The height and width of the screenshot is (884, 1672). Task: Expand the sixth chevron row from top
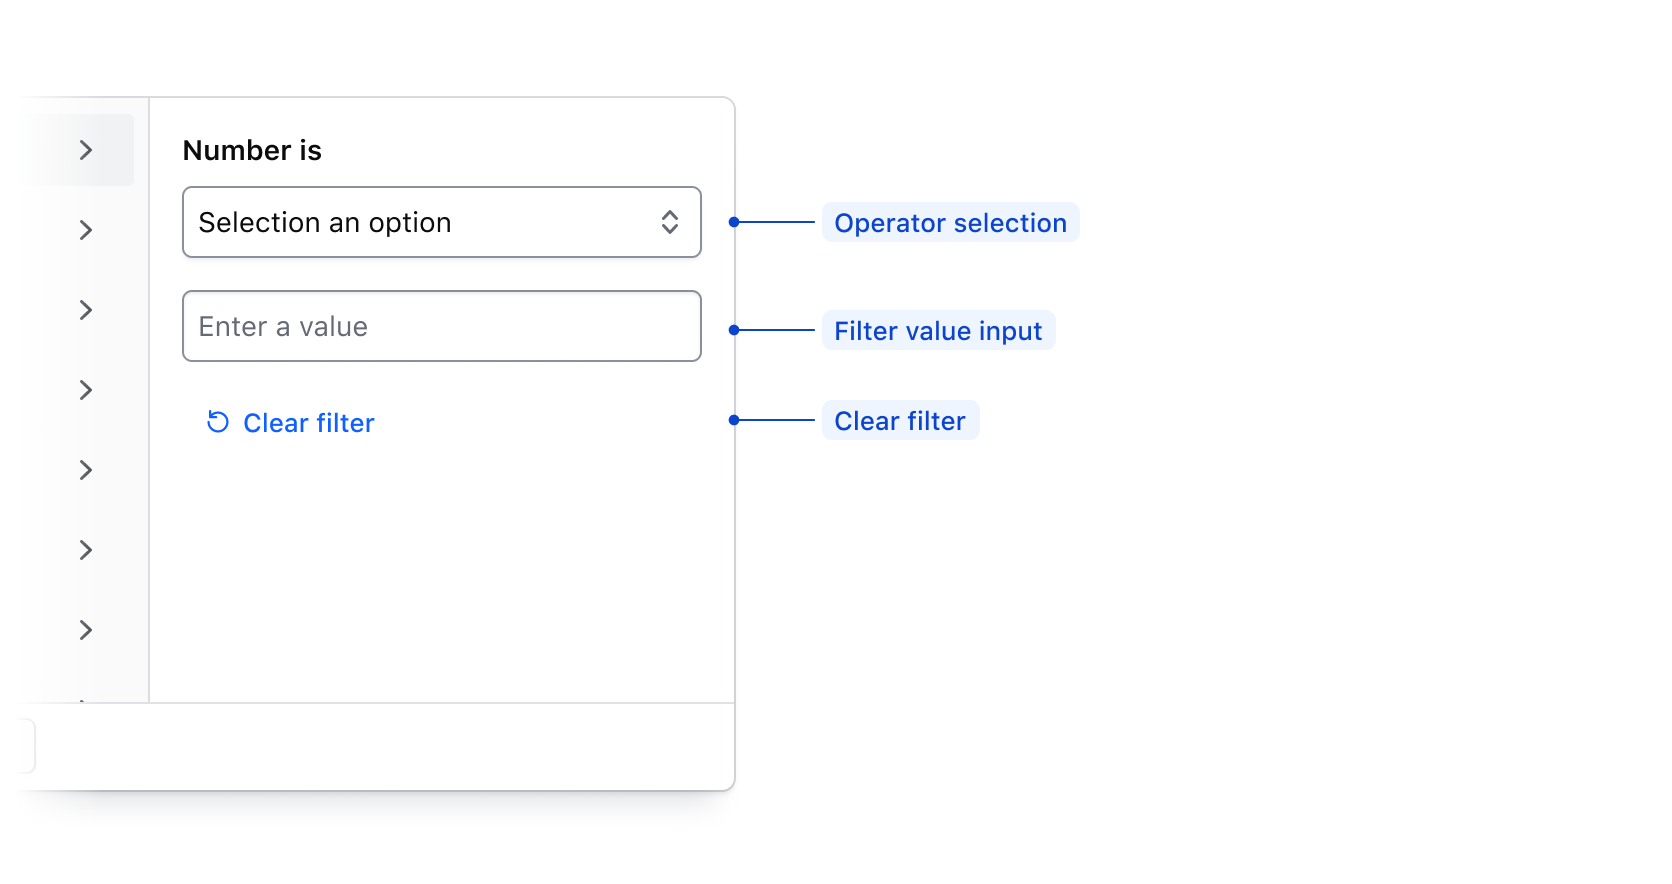86,550
